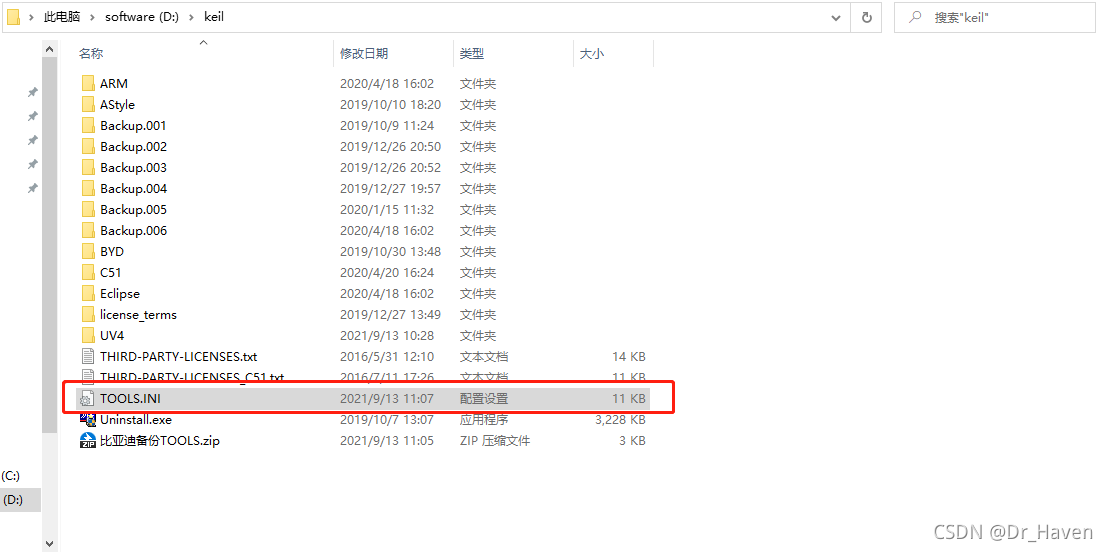Click the TOOLS.INI settings file icon

88,399
